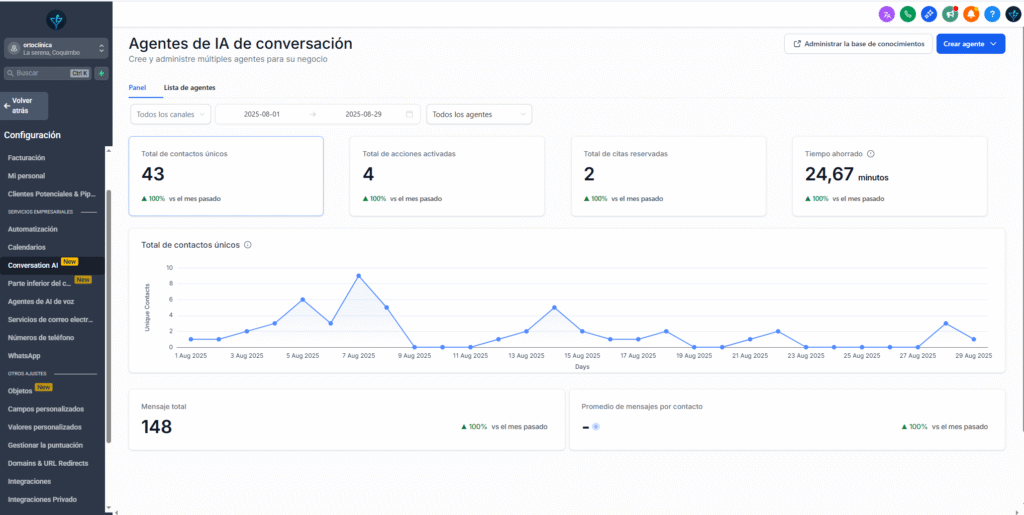Open the user profile avatar at top right
This screenshot has height=515, width=1024.
tap(1012, 14)
